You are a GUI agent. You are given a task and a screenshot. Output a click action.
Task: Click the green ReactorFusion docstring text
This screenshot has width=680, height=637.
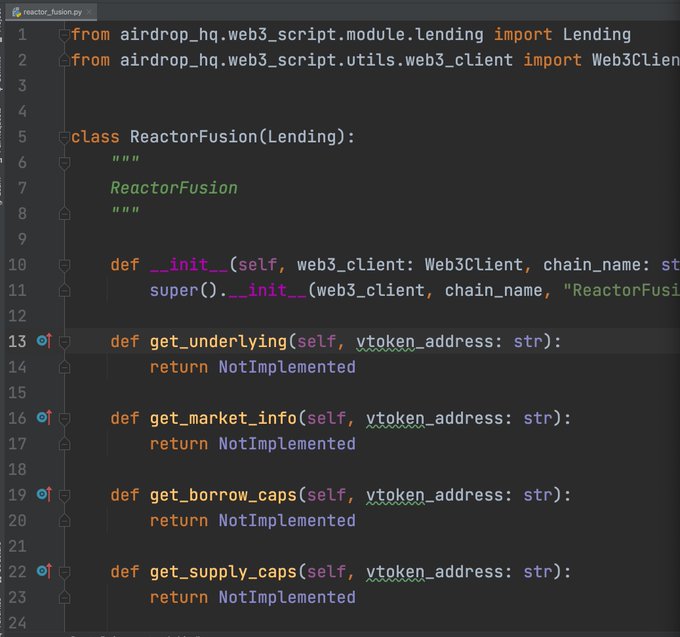[x=174, y=188]
